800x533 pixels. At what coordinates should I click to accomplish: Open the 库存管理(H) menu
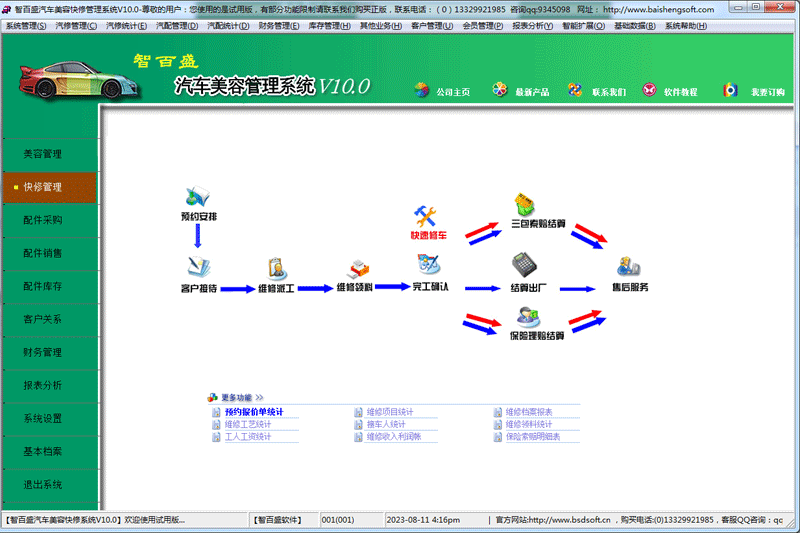click(x=330, y=26)
